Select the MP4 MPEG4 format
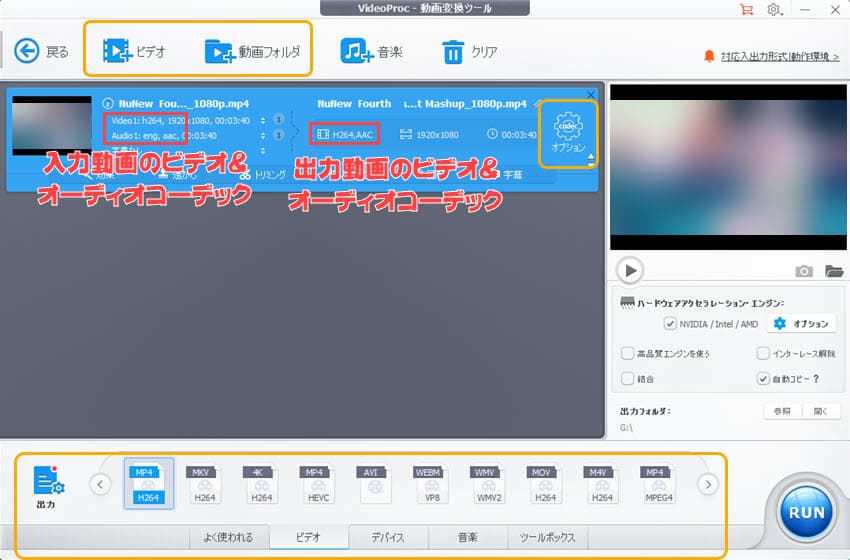The height and width of the screenshot is (560, 850). pyautogui.click(x=659, y=484)
